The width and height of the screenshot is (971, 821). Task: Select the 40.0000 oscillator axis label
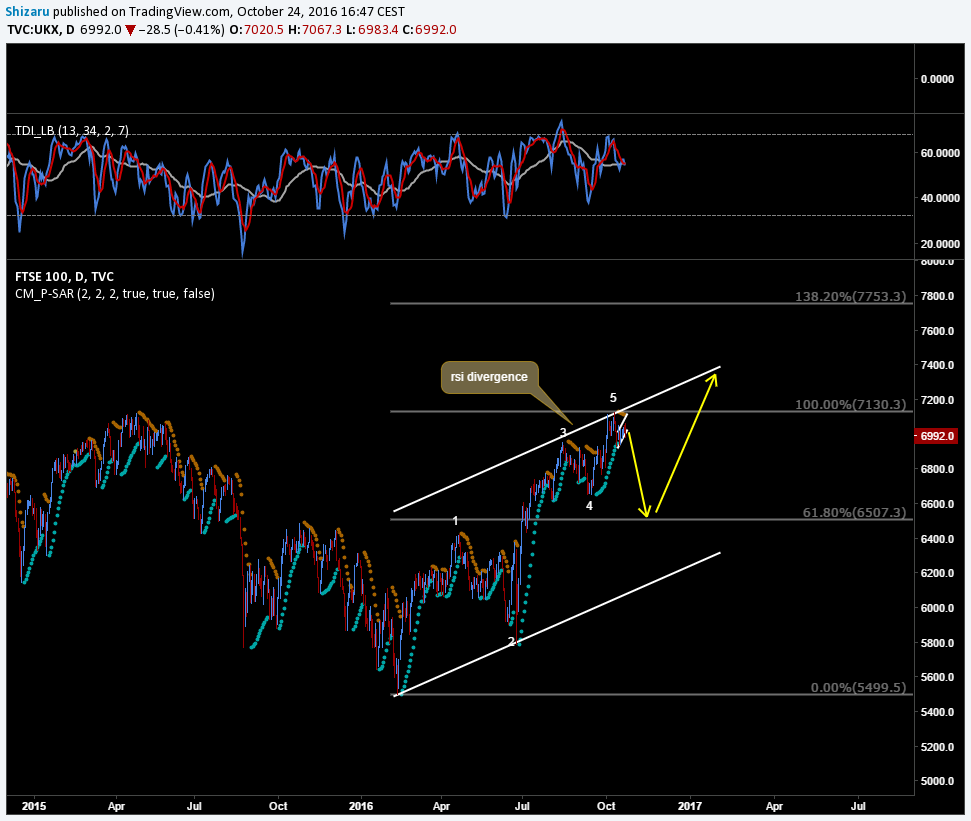pyautogui.click(x=940, y=198)
